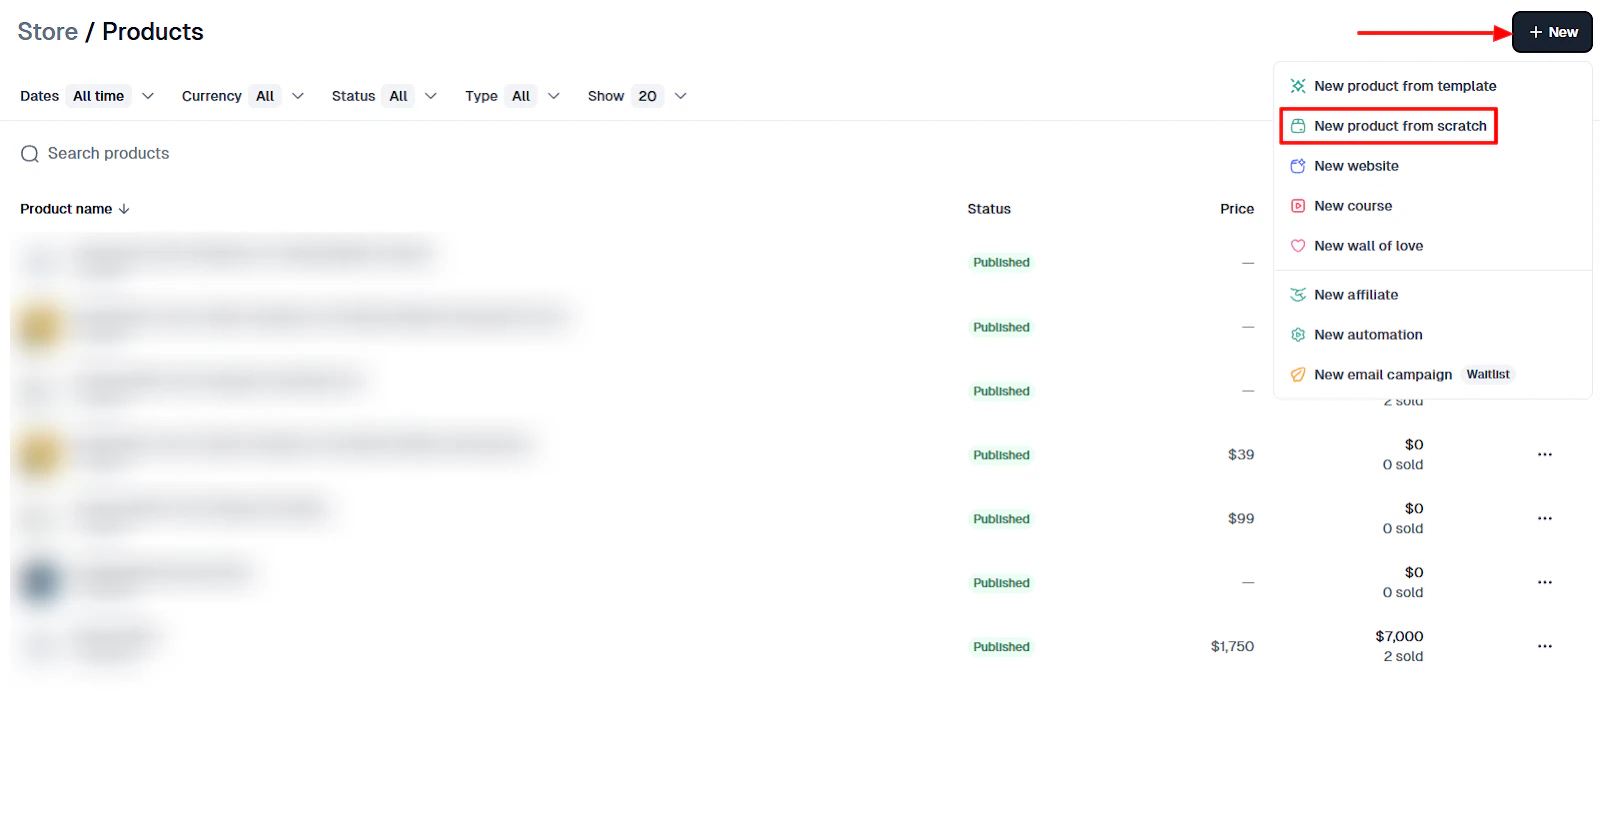Choose New product from scratch
Image resolution: width=1600 pixels, height=818 pixels.
(1433, 126)
